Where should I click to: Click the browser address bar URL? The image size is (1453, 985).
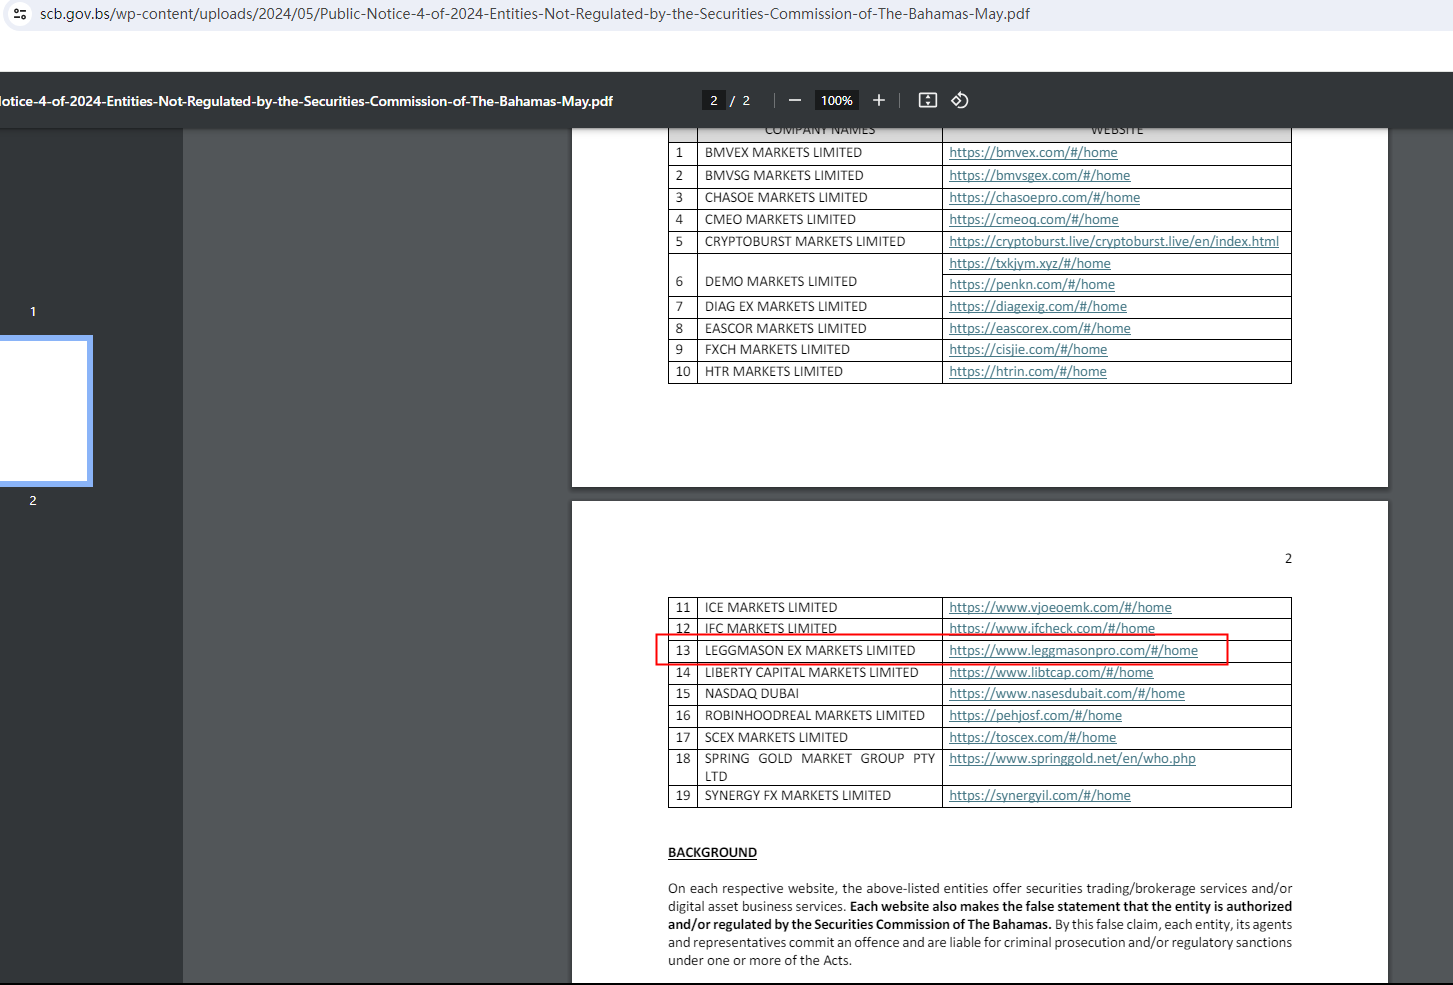[x=534, y=14]
